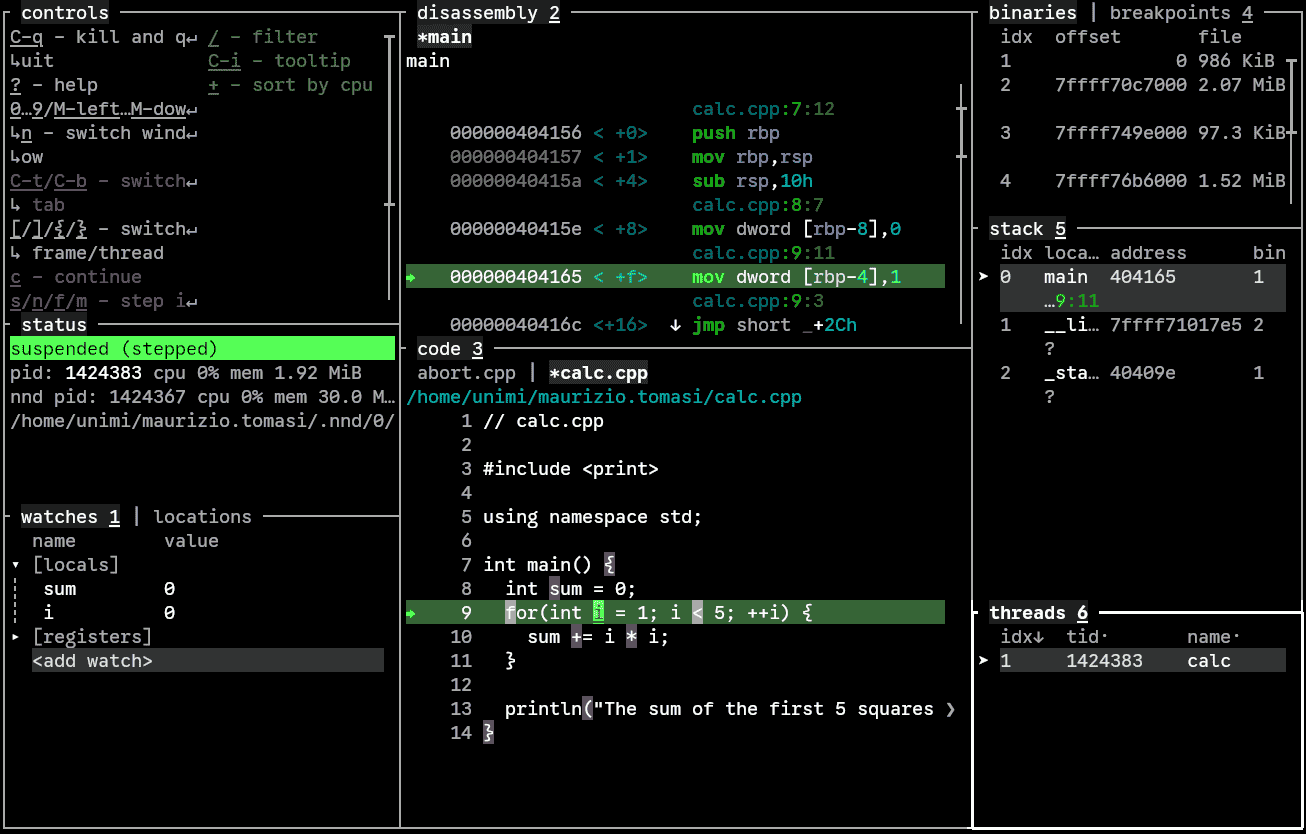Click the selected frame marker in stack

(984, 277)
